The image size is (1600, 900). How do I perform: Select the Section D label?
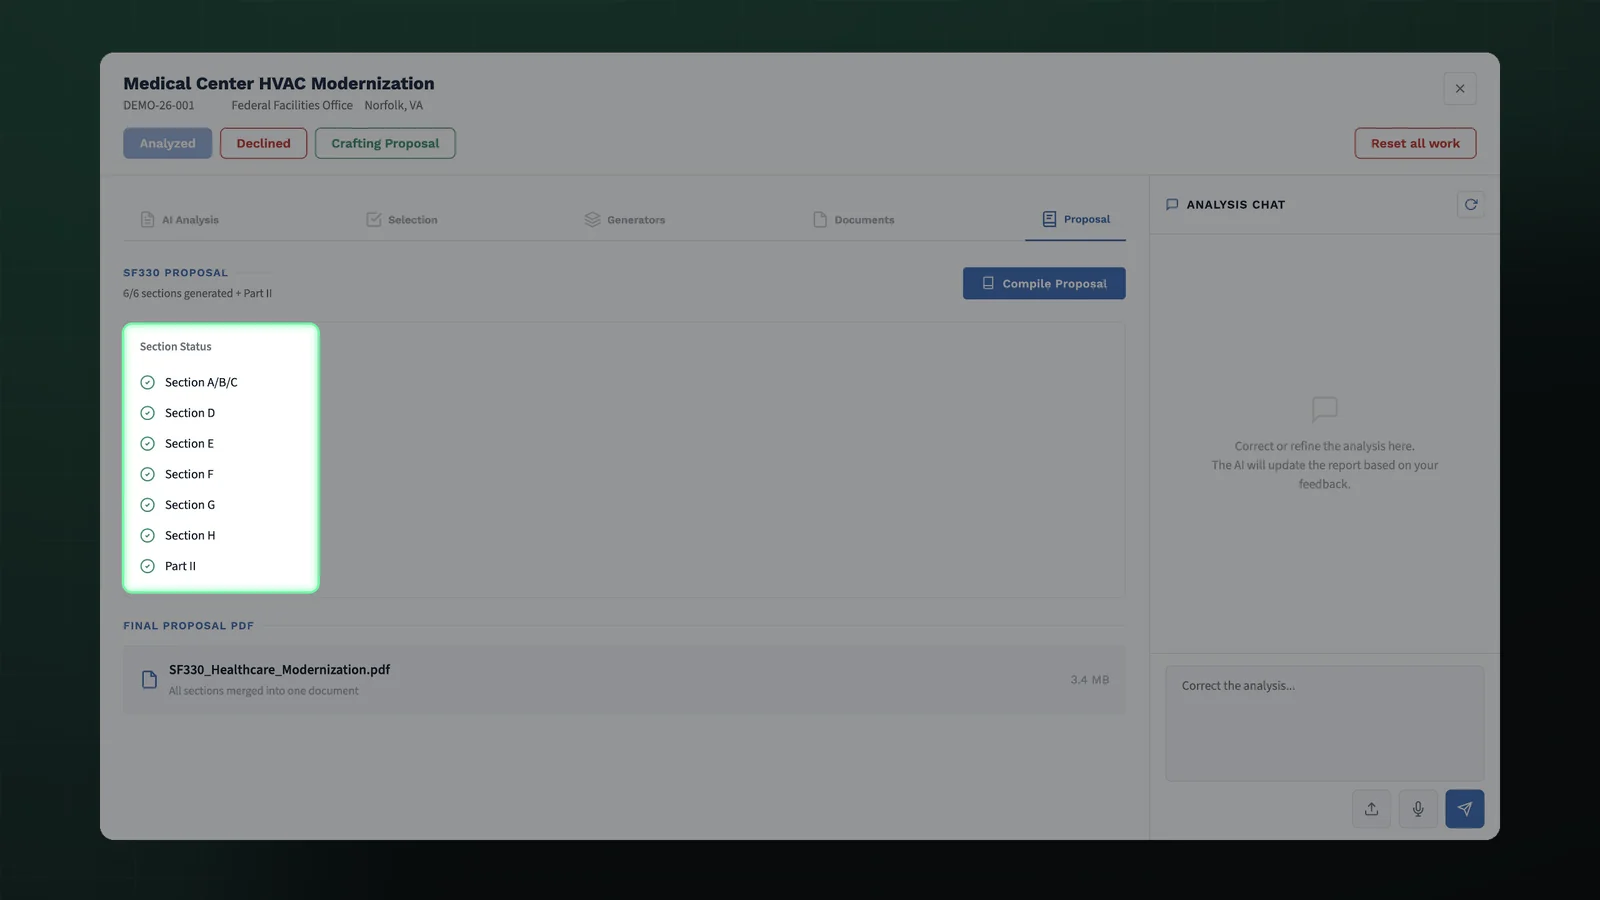190,413
